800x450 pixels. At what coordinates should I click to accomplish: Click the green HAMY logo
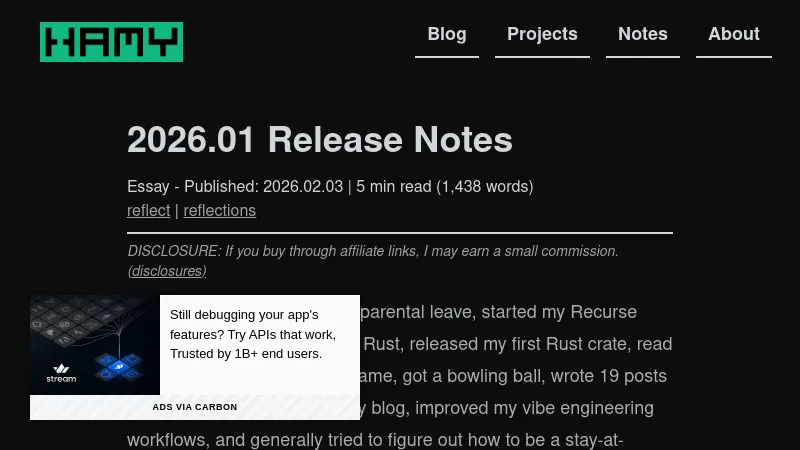pos(111,42)
